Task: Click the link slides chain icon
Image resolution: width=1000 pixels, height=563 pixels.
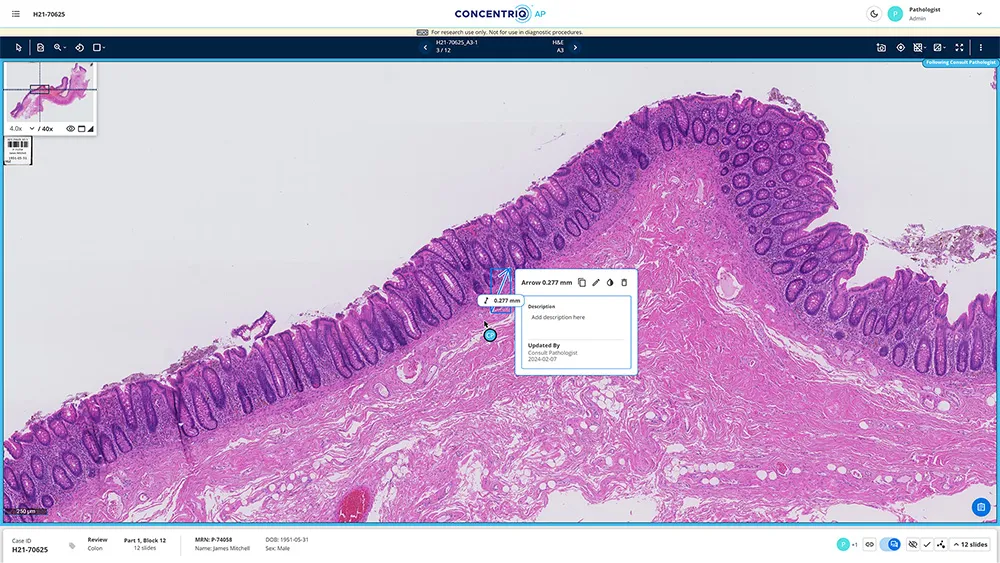Action: tap(869, 545)
